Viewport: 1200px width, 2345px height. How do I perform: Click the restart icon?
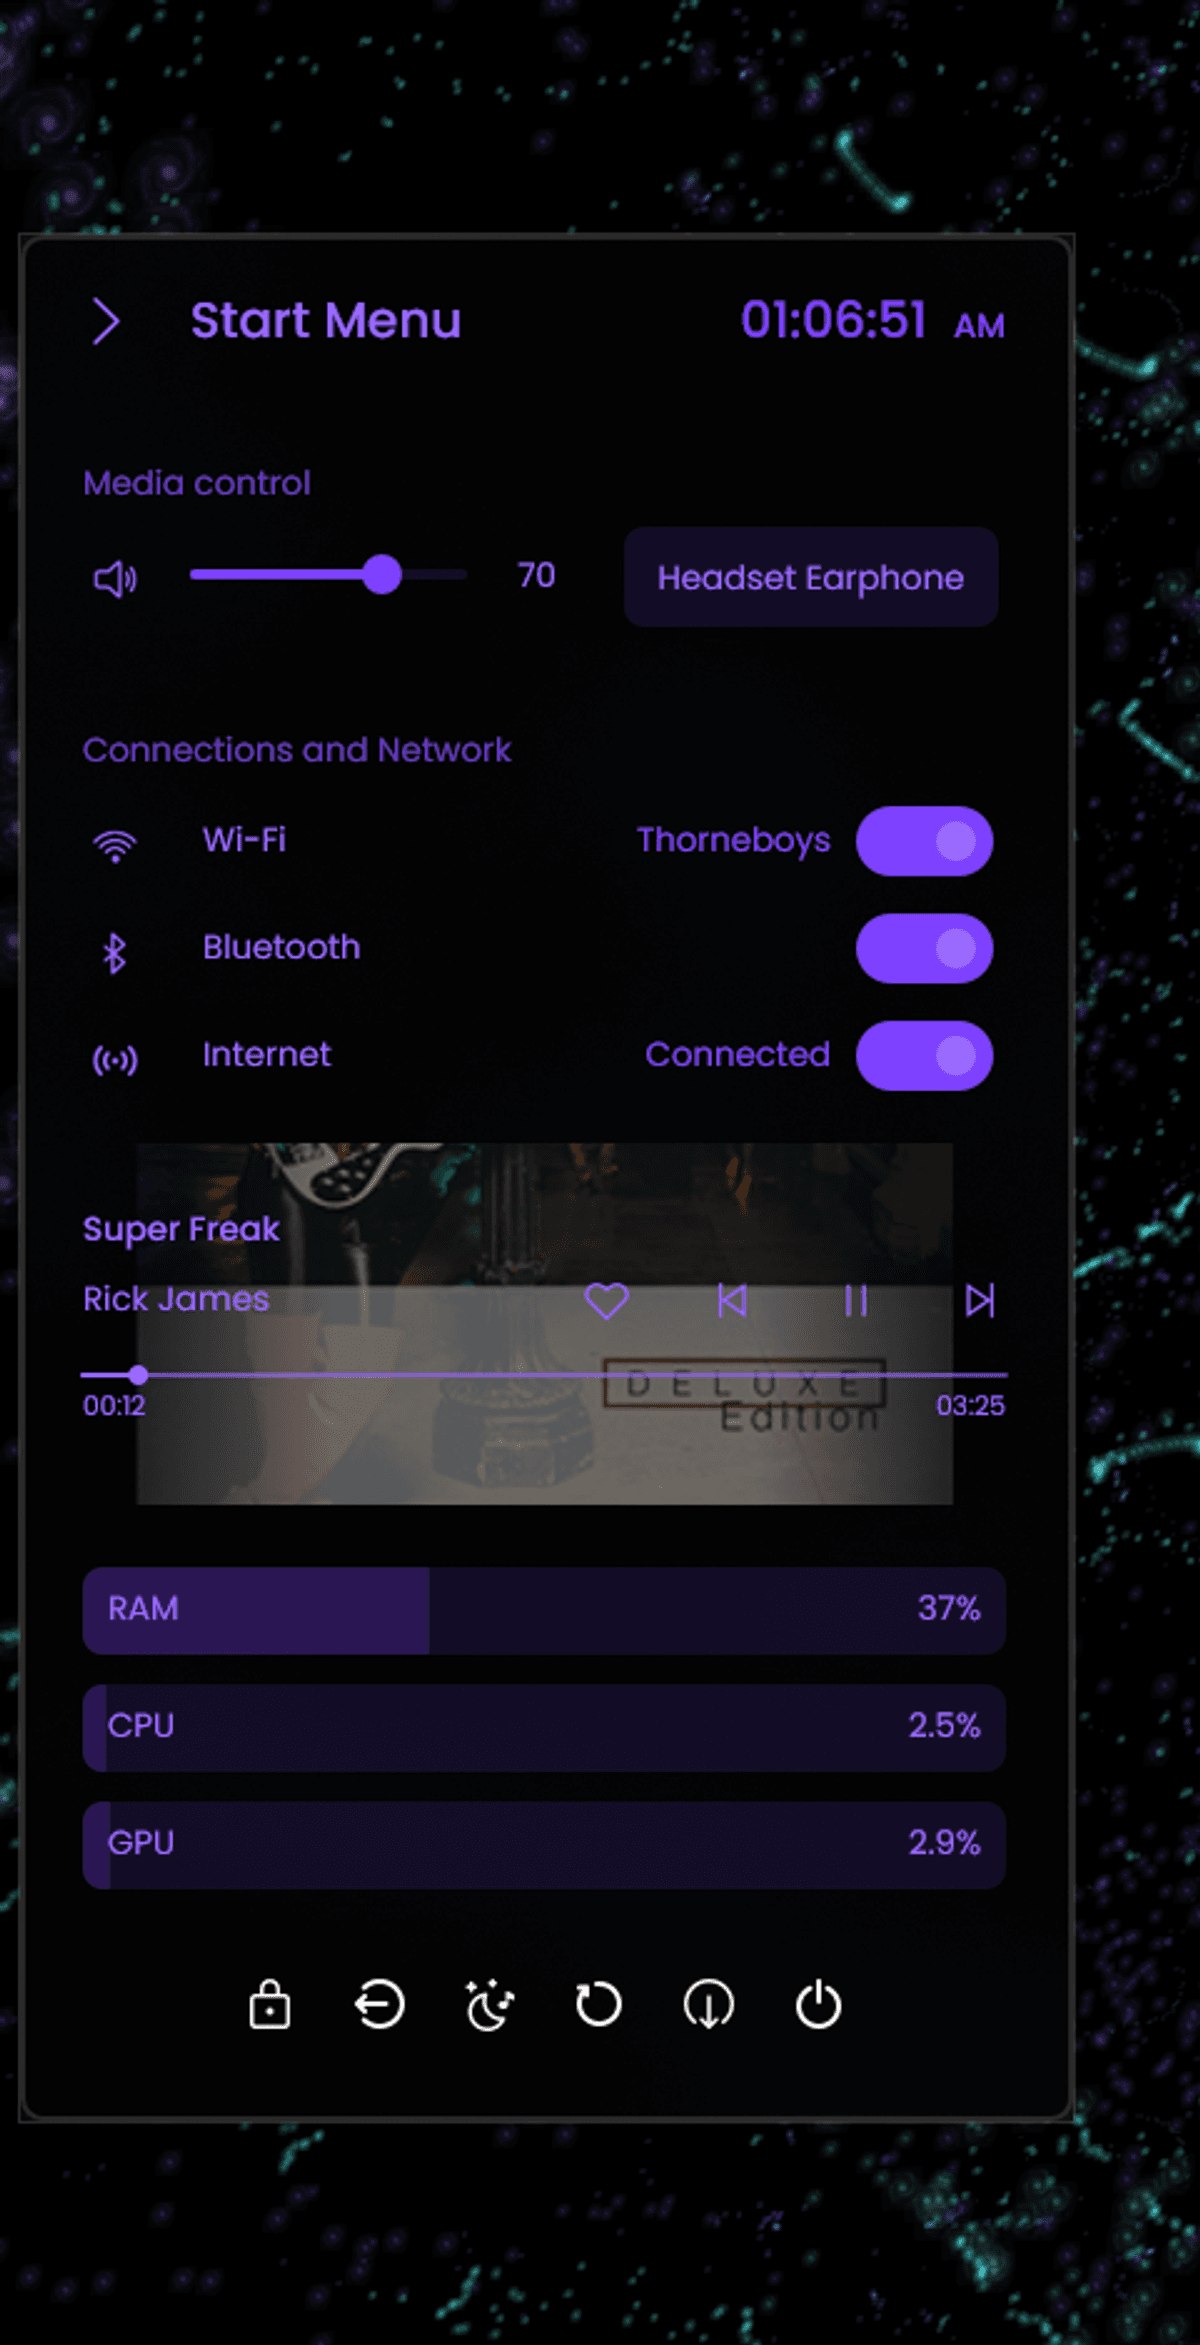[x=598, y=2004]
